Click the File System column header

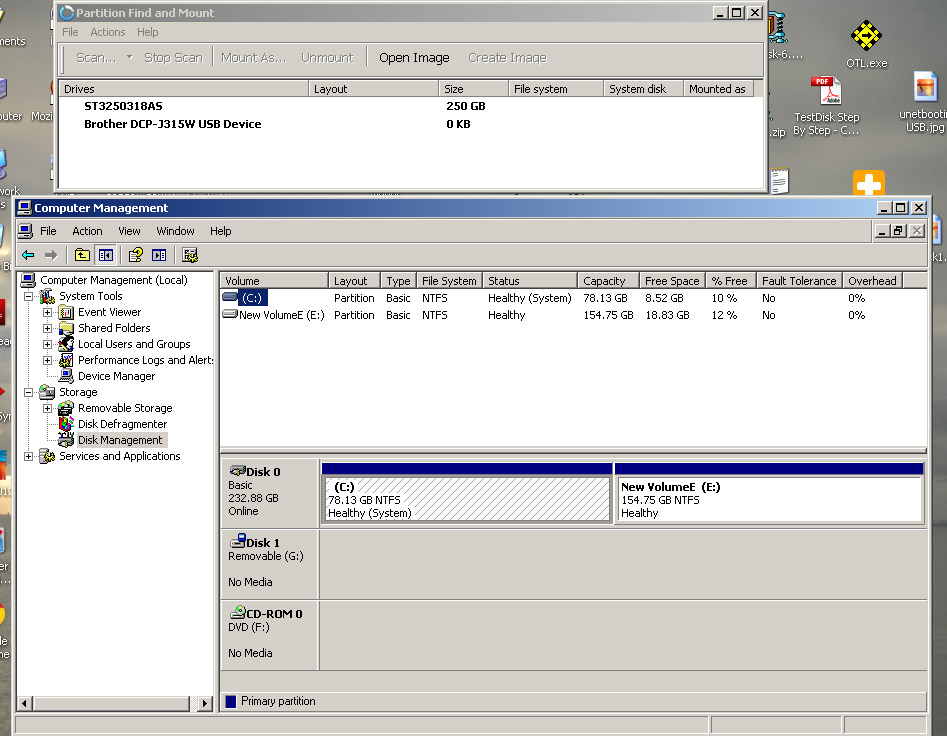tap(449, 281)
